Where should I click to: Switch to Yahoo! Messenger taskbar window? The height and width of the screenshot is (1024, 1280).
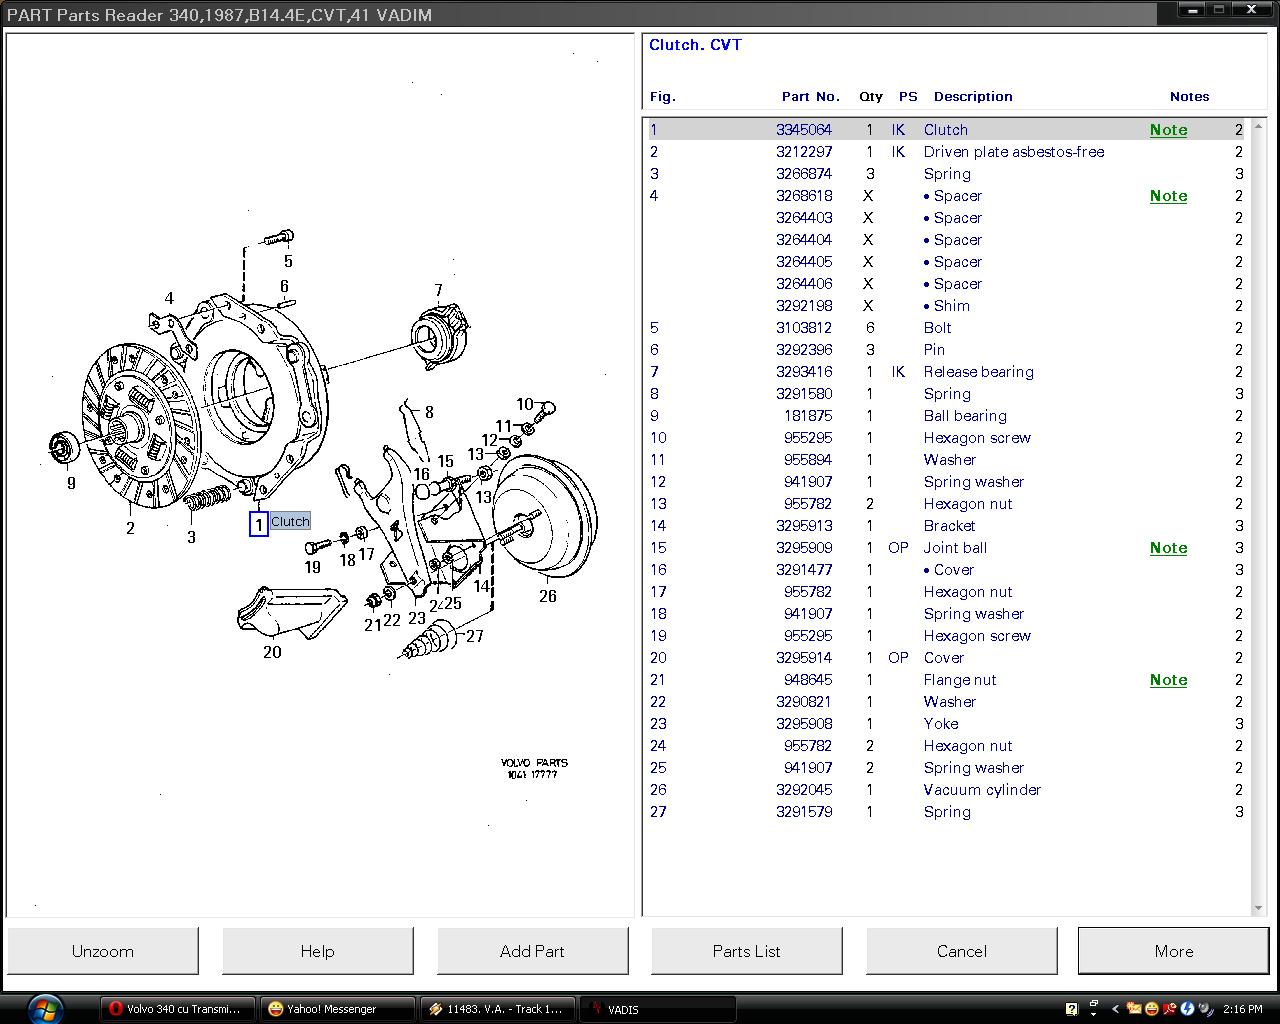point(338,1009)
